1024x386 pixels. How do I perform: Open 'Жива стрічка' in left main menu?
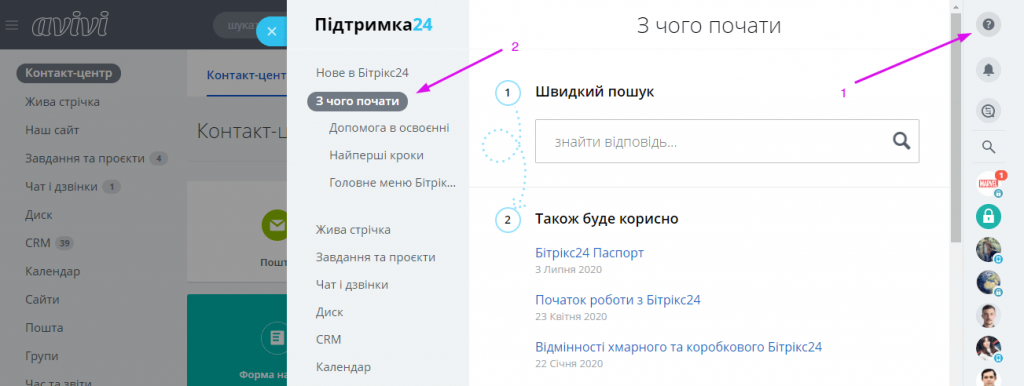point(62,102)
